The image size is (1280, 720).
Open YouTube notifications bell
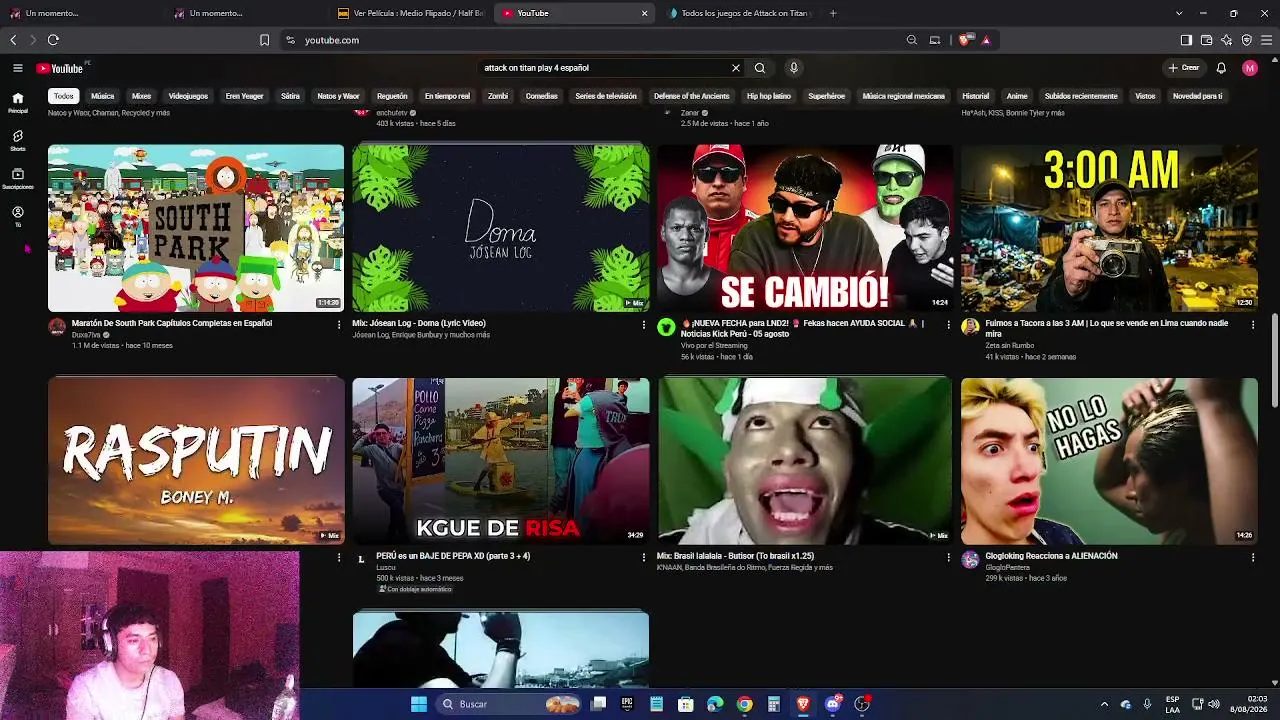1221,68
